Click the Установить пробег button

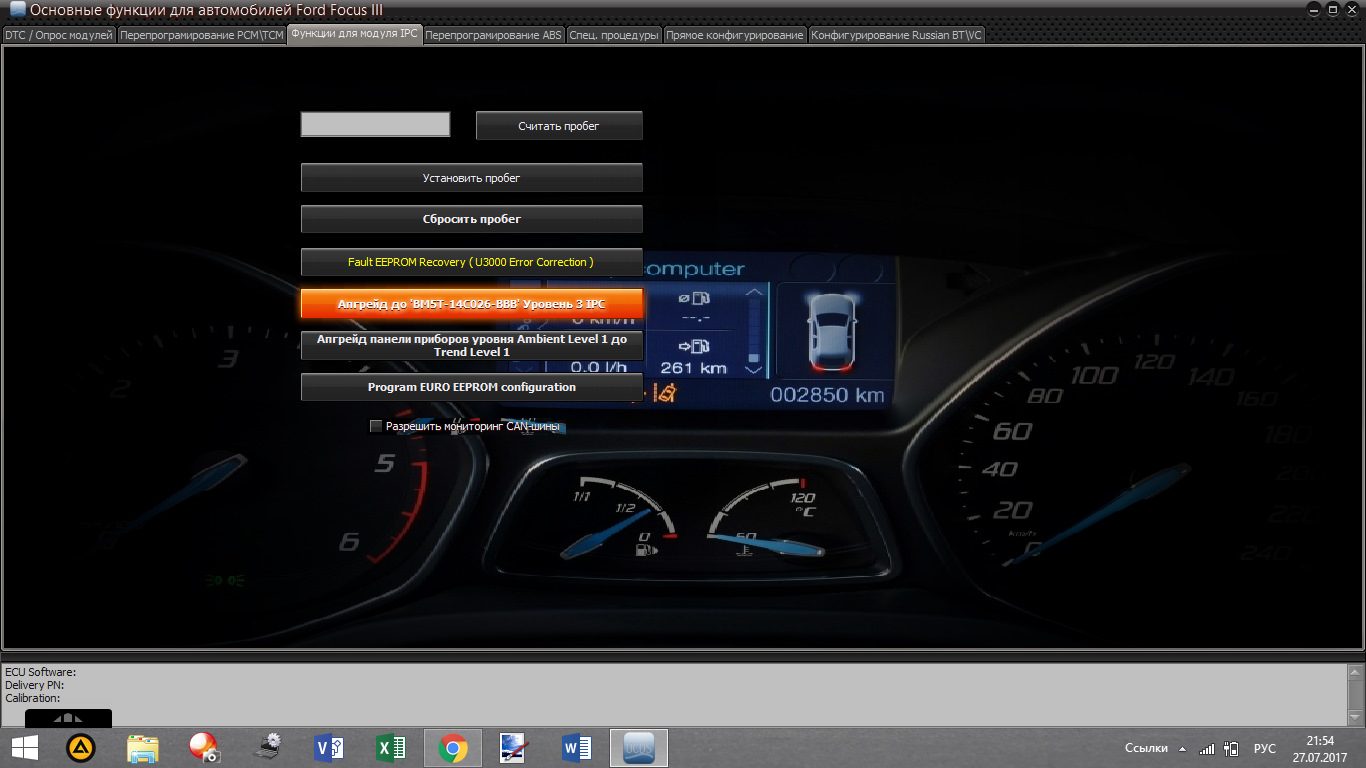pyautogui.click(x=471, y=178)
